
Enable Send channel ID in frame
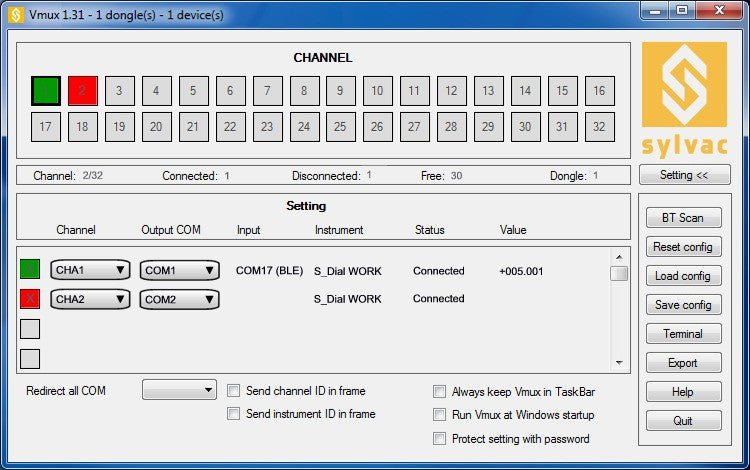tap(234, 391)
